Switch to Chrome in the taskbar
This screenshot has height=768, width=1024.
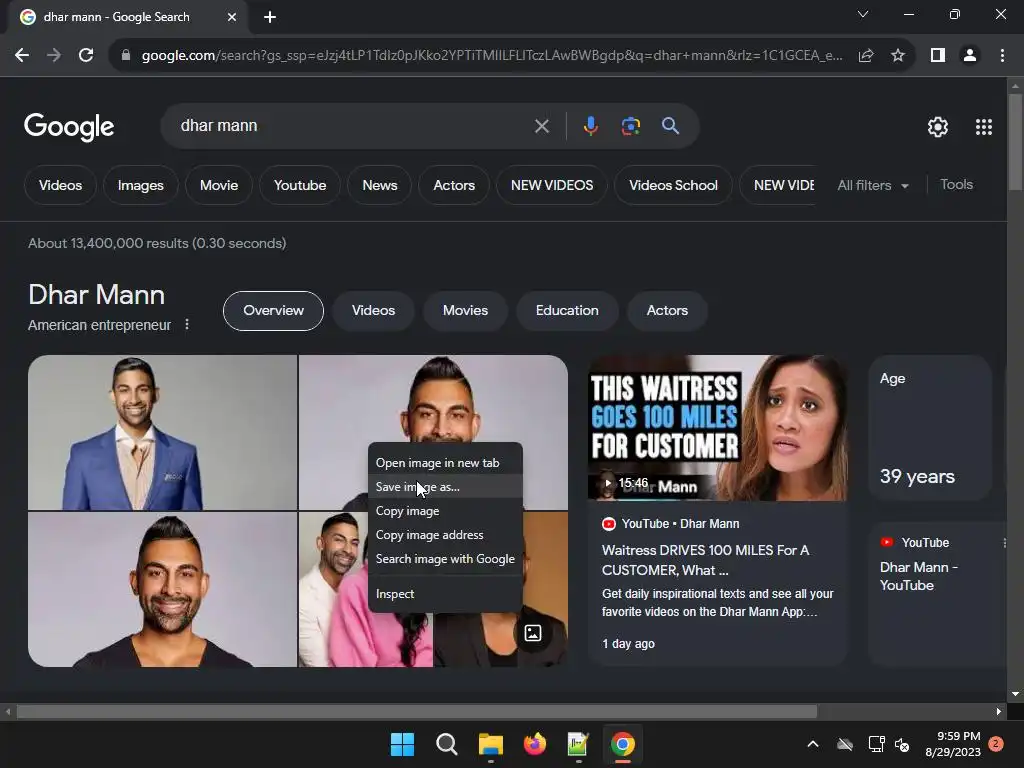tap(622, 744)
